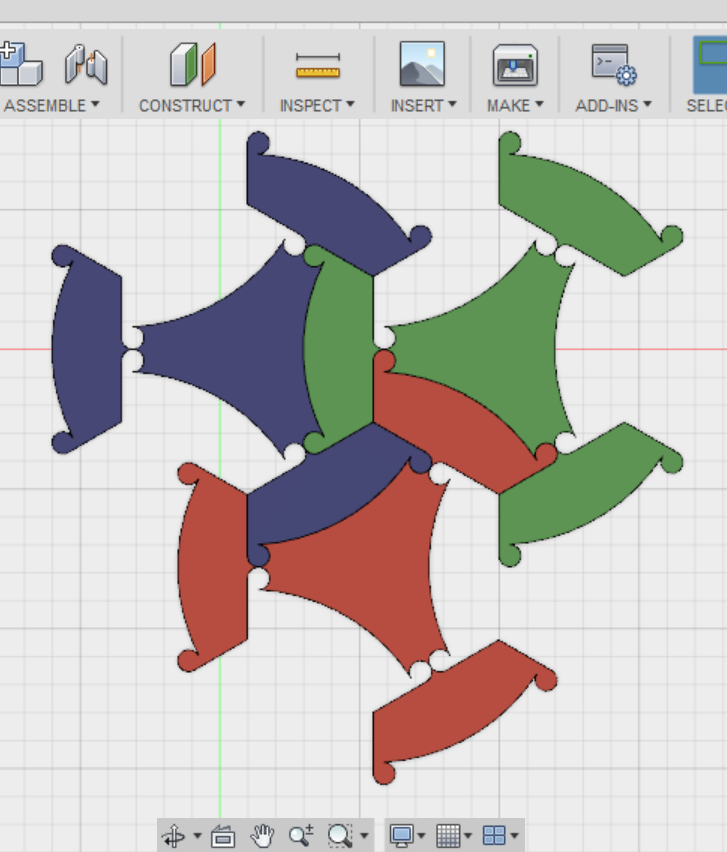This screenshot has height=852, width=727.
Task: Activate the Pan hand tool
Action: pyautogui.click(x=262, y=835)
